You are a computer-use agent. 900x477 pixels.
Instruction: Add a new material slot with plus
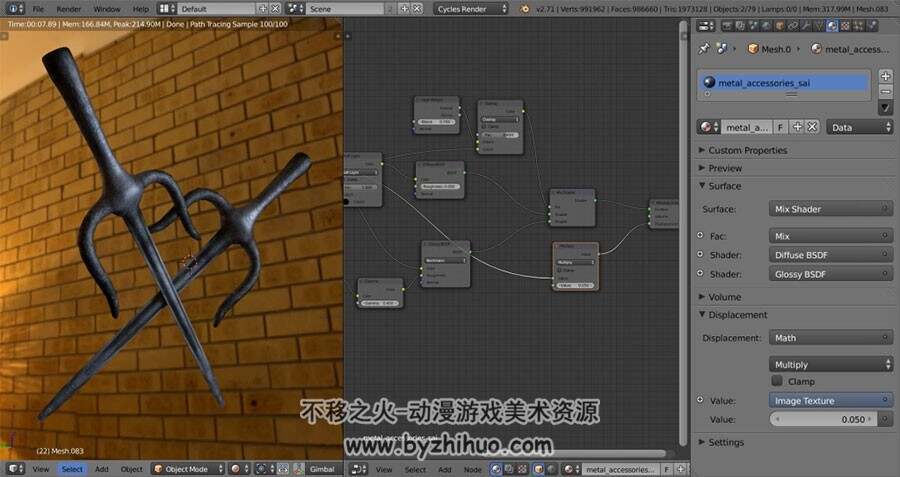point(885,76)
